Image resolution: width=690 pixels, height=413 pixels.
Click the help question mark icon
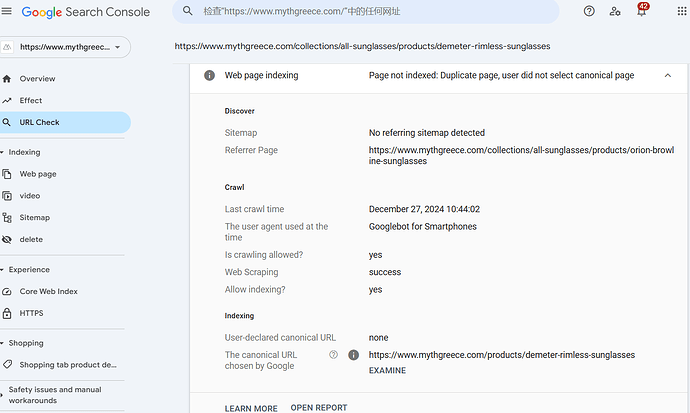pos(589,12)
